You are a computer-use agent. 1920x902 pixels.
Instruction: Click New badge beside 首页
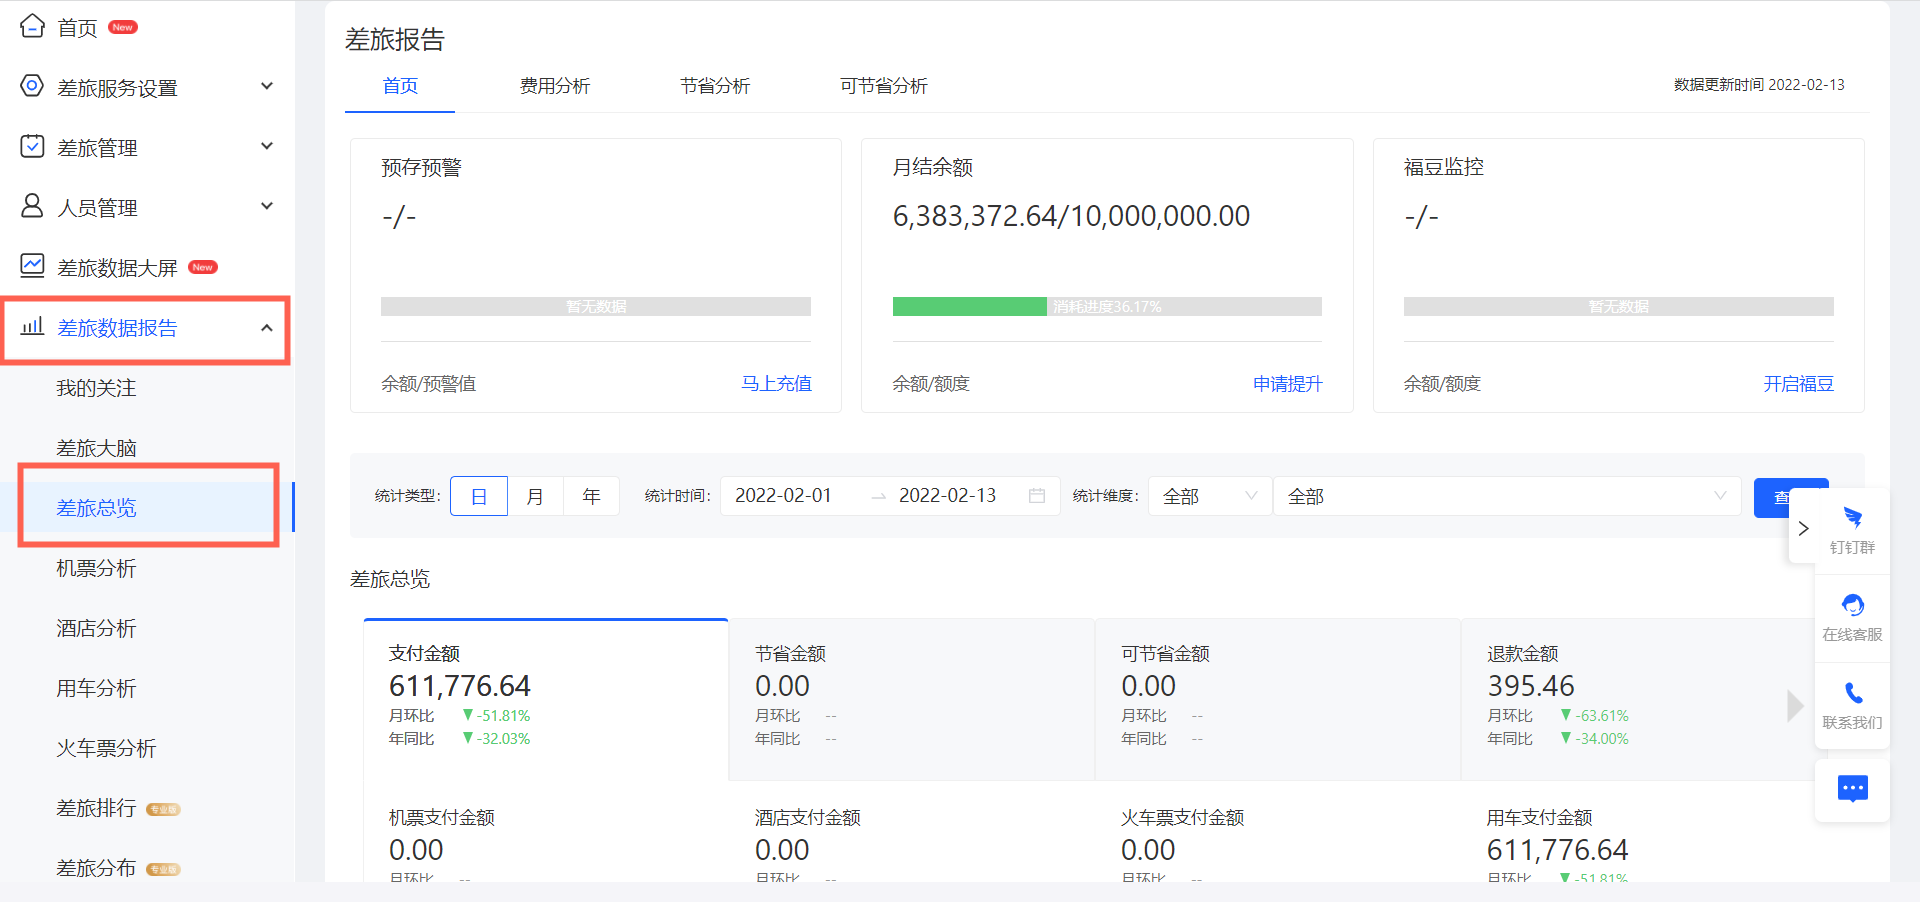click(123, 27)
